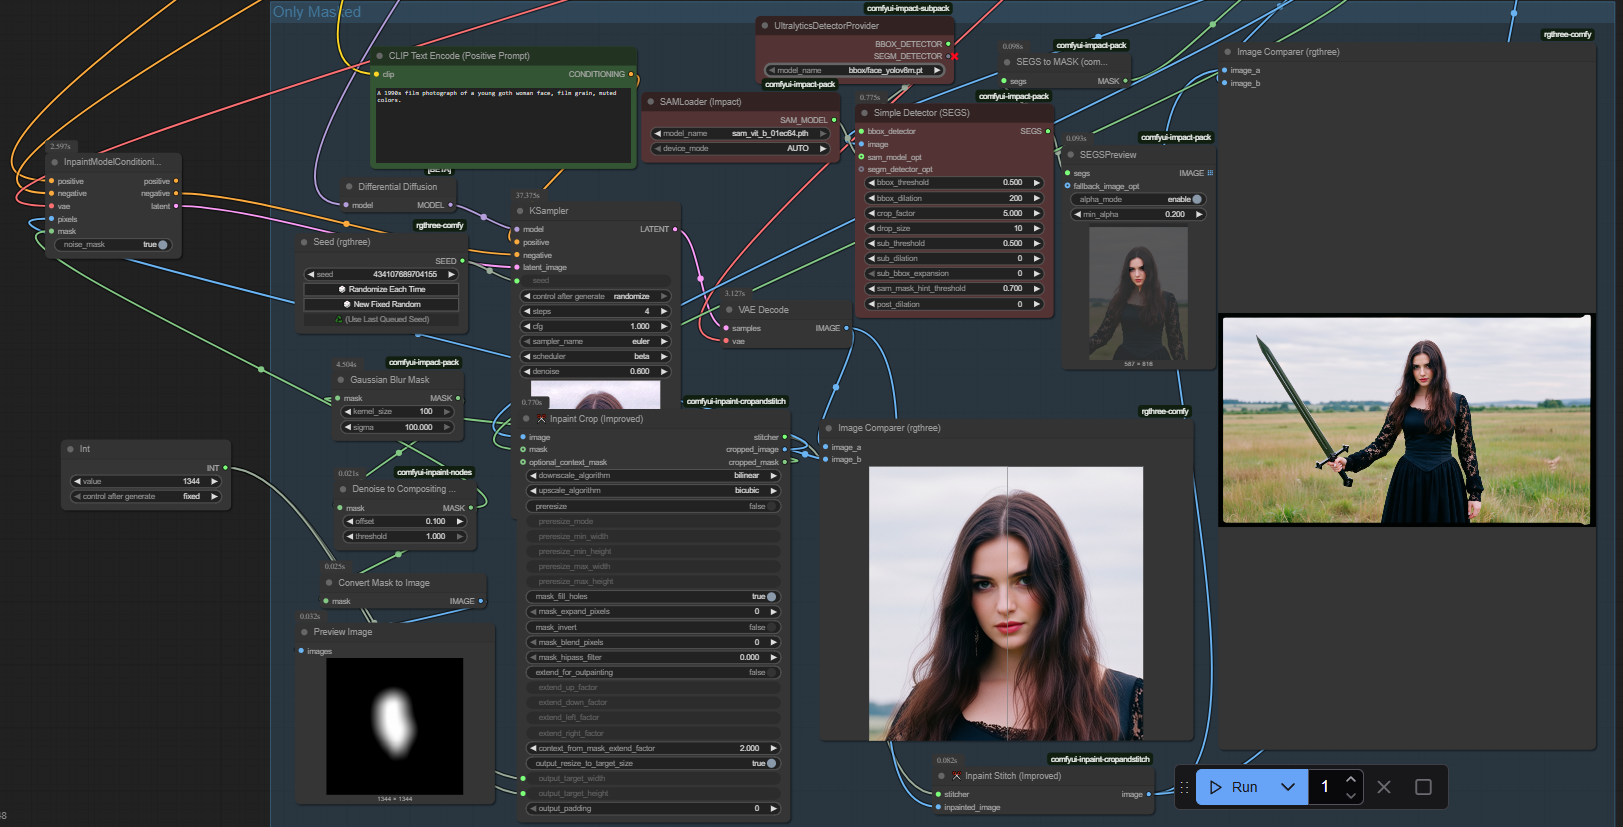Click the right arrow on bbox_dilation

1037,198
